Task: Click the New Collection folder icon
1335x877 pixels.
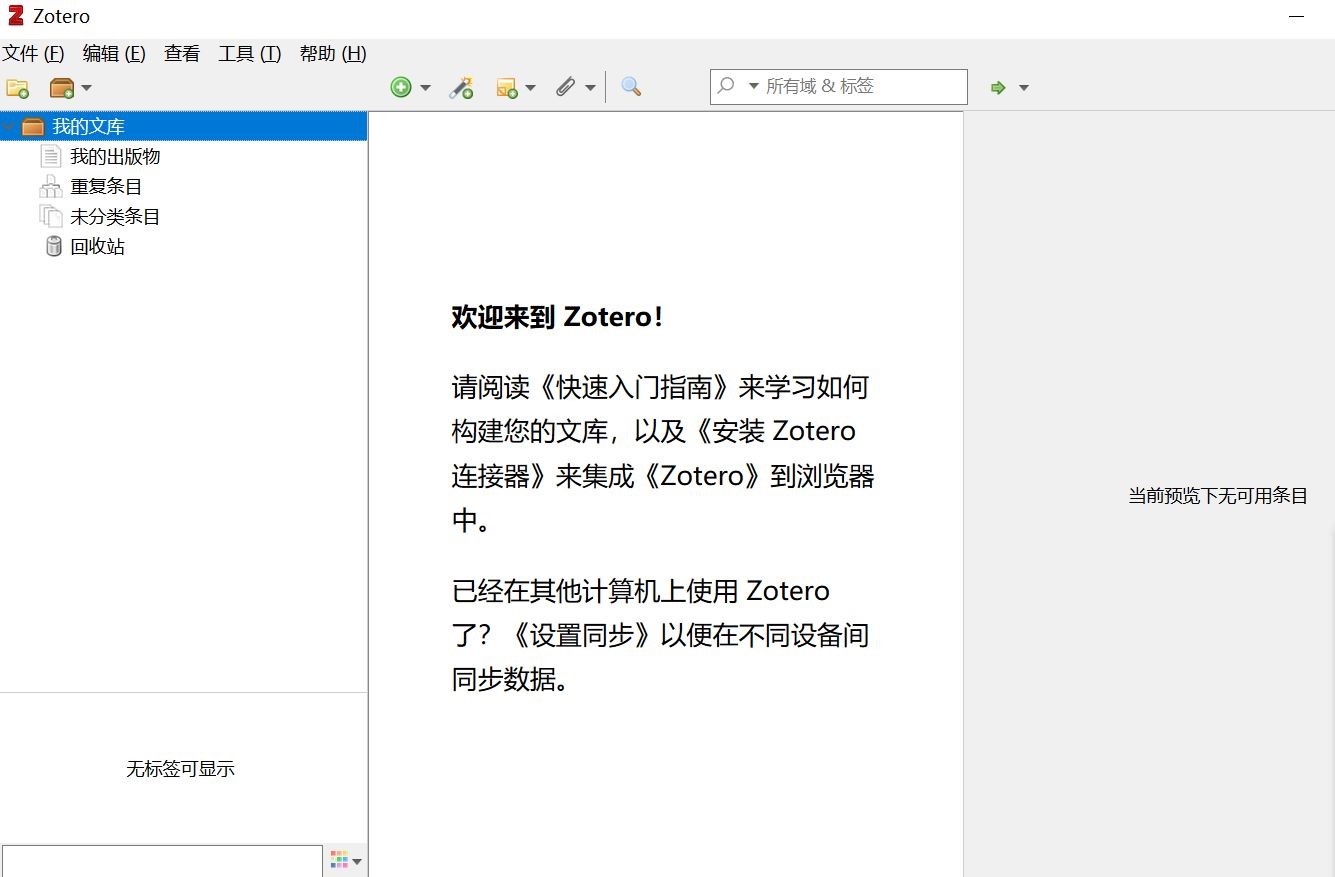Action: click(17, 88)
